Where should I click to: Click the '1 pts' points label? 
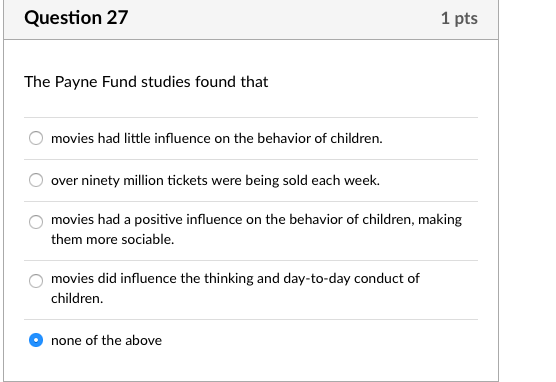pyautogui.click(x=459, y=18)
